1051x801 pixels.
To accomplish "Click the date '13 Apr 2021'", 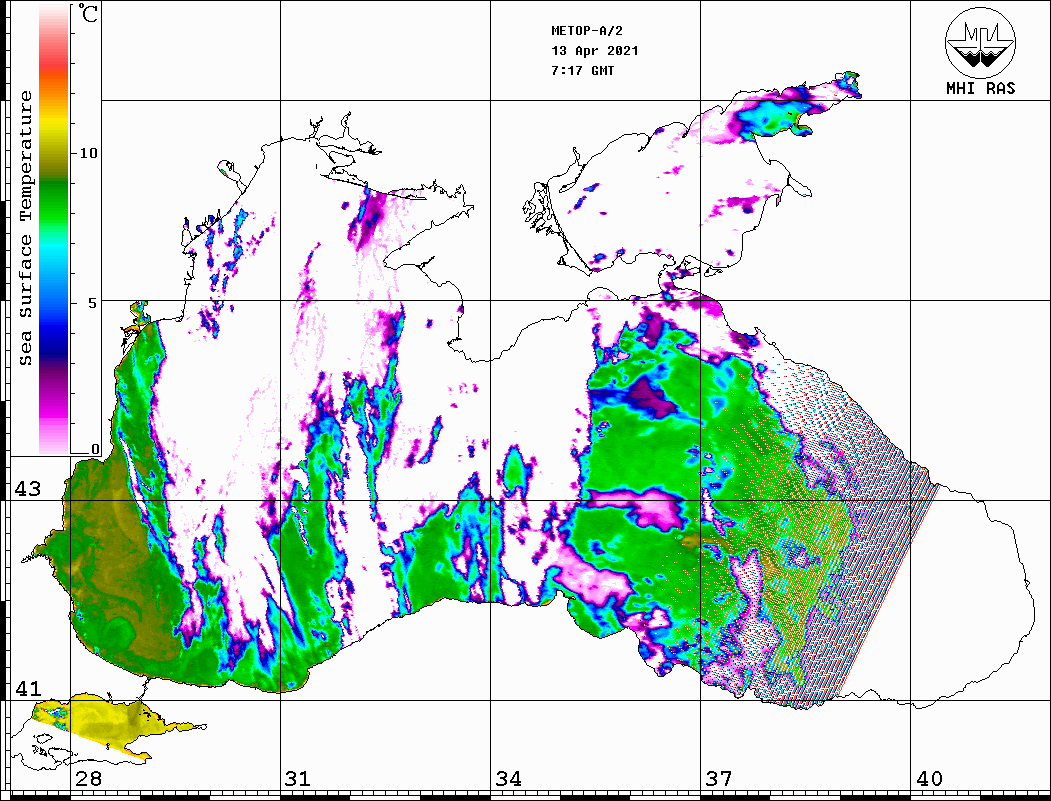I will (595, 51).
